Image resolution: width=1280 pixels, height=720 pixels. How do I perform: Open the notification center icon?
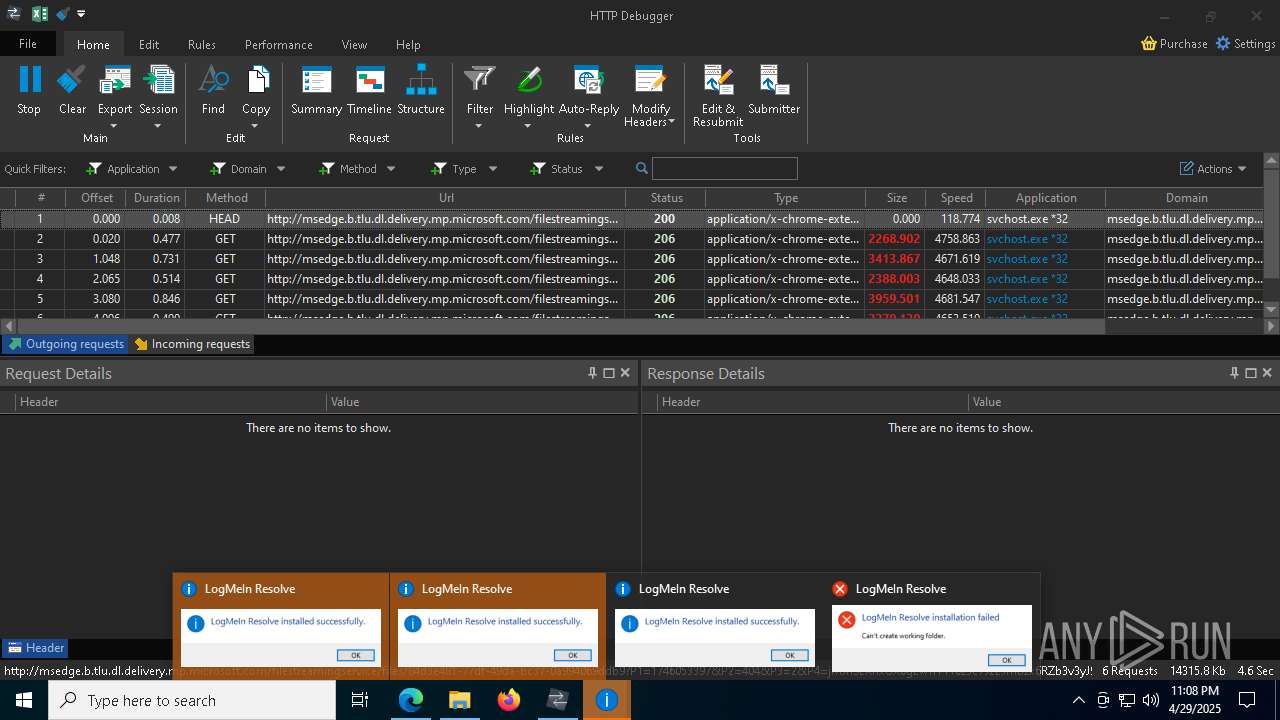[1248, 700]
